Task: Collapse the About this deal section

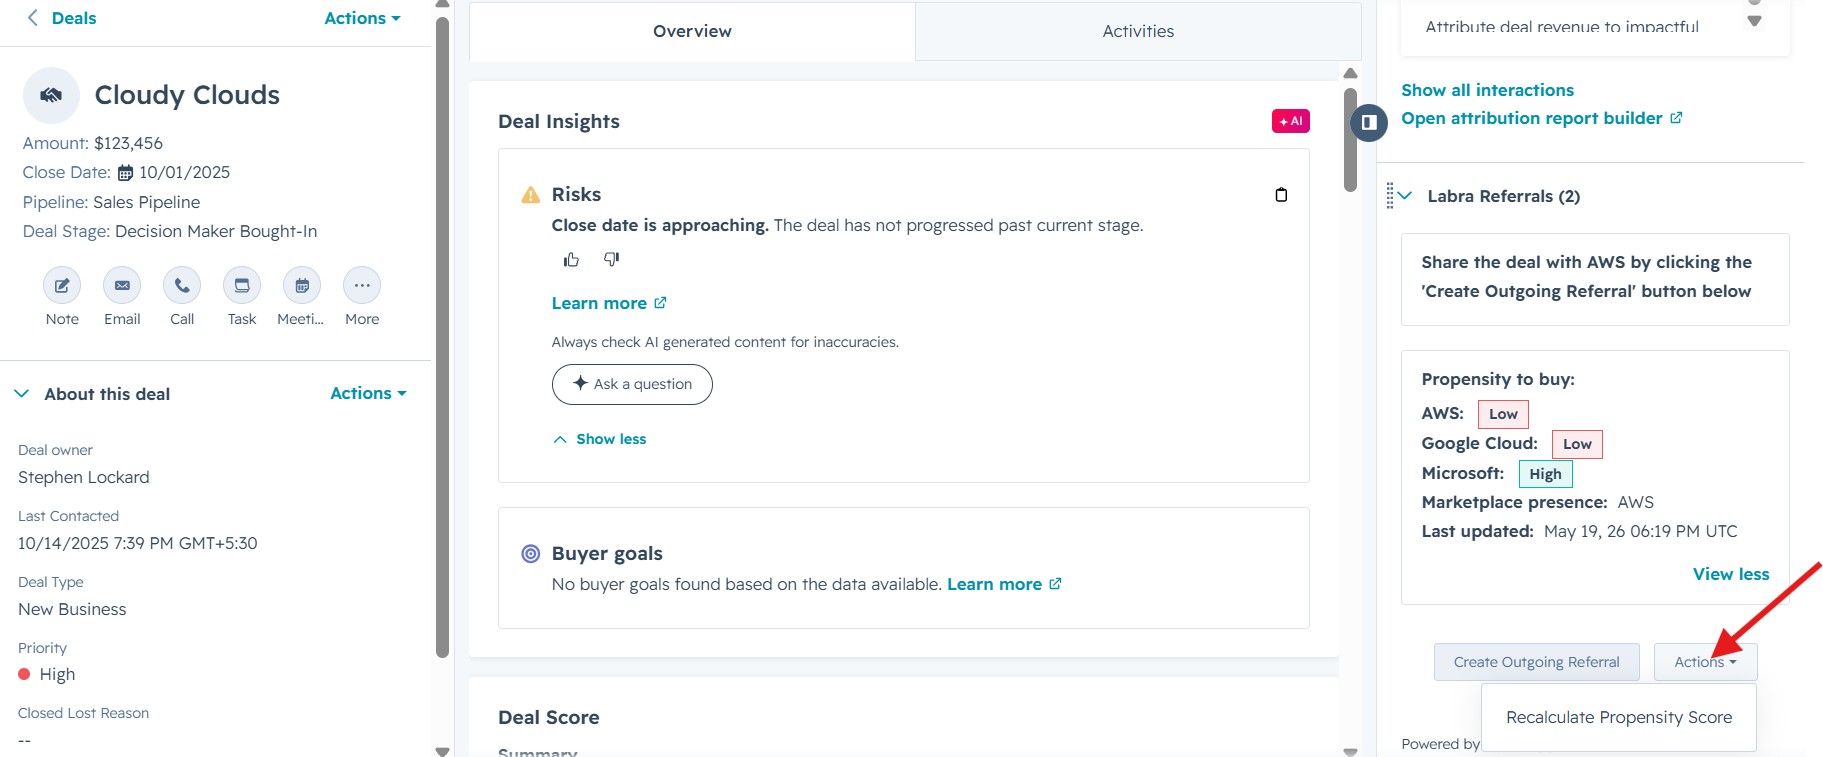Action: 22,394
